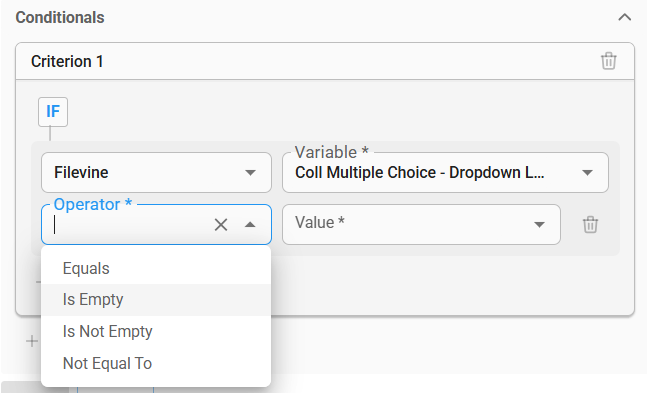Click the Criterion 1 header title
Viewport: 647px width, 393px height.
coord(67,61)
